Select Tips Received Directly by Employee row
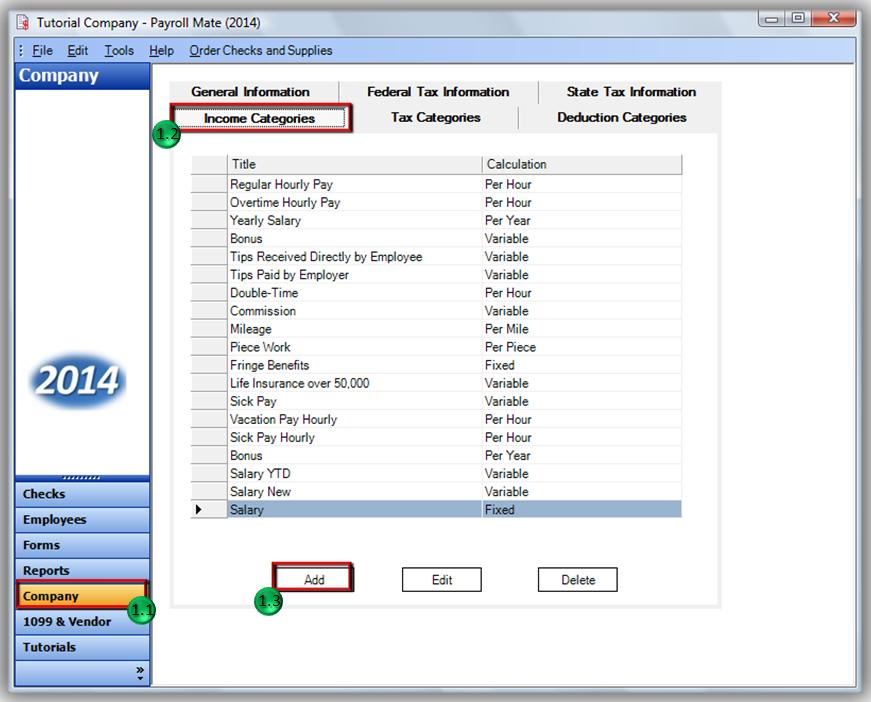This screenshot has height=702, width=871. pyautogui.click(x=436, y=257)
